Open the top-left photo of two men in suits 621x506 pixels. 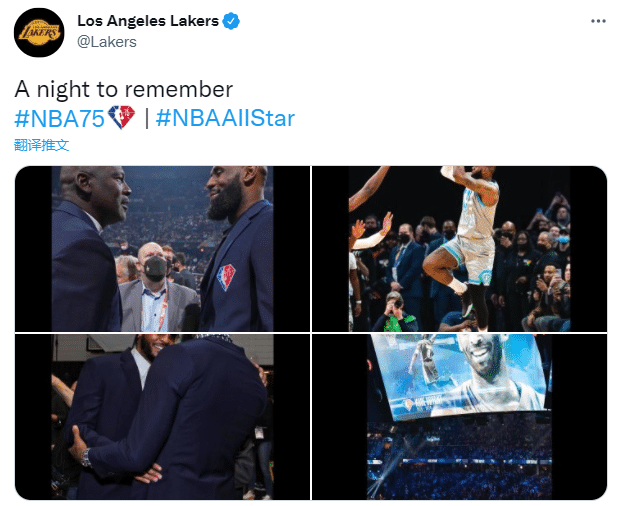pos(162,249)
